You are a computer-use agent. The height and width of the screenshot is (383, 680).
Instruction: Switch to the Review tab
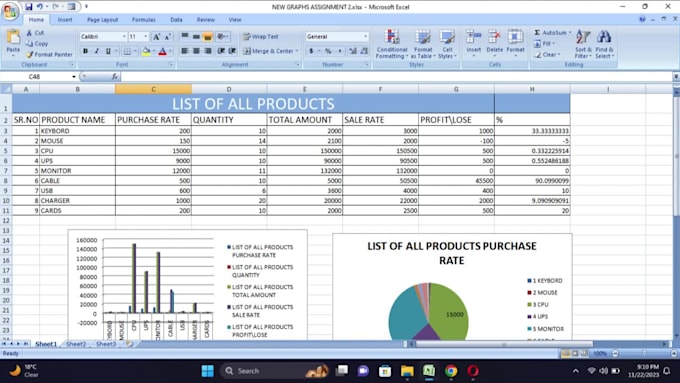coord(206,20)
